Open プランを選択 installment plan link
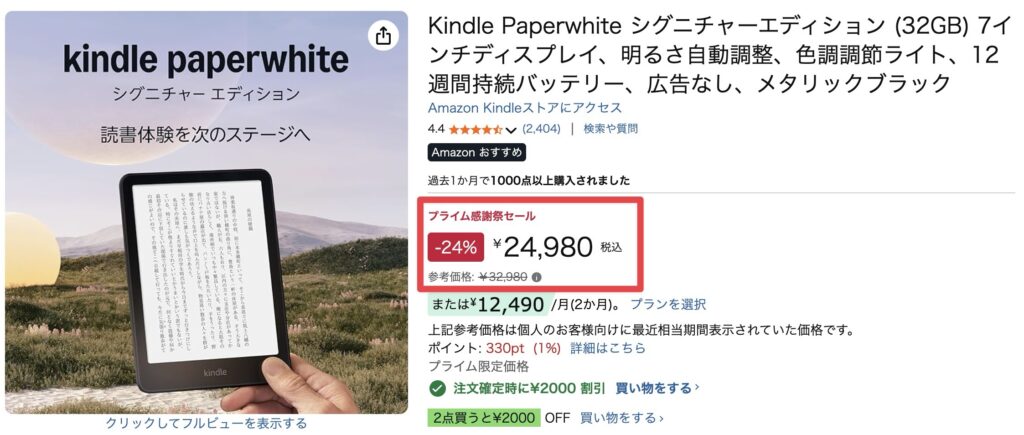The width and height of the screenshot is (1024, 435). tap(673, 305)
